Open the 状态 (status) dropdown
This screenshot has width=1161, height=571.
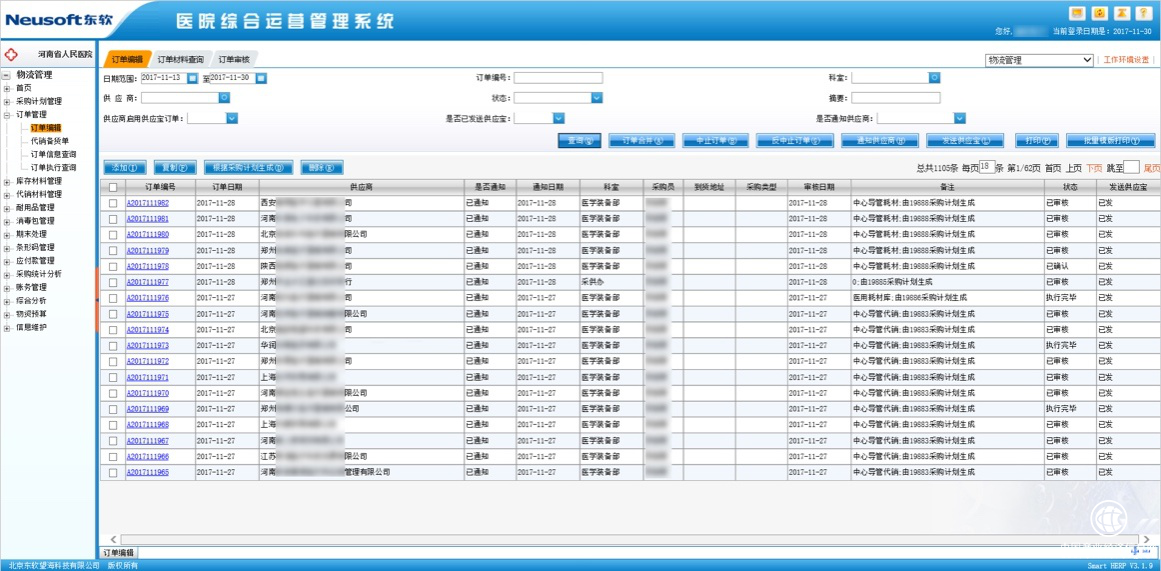tap(597, 98)
